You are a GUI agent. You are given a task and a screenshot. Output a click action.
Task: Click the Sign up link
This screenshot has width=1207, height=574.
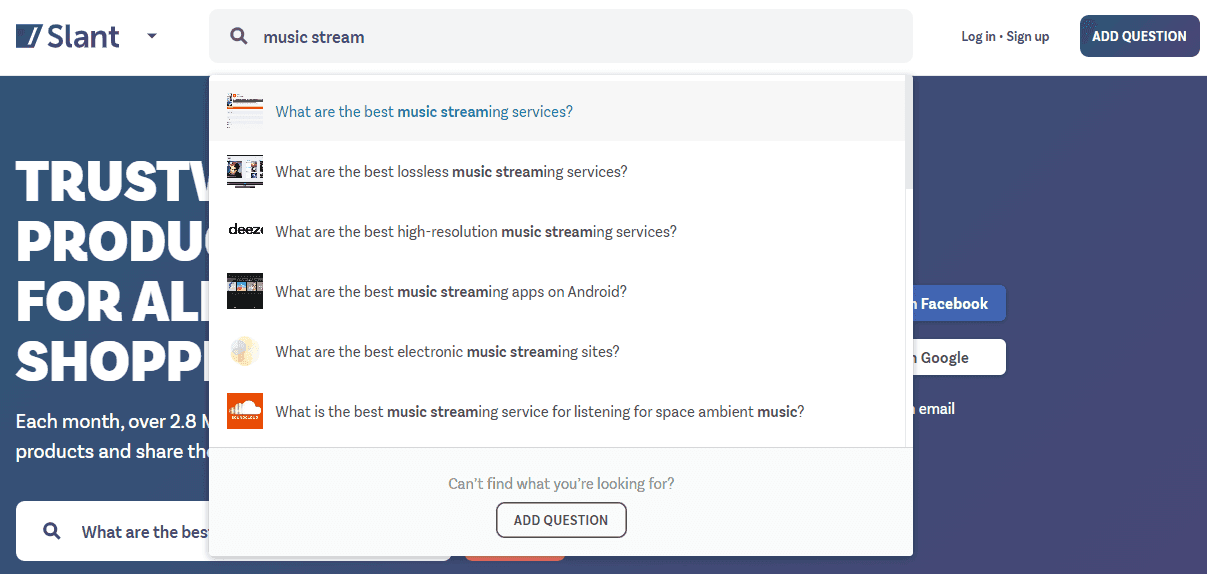[1028, 36]
